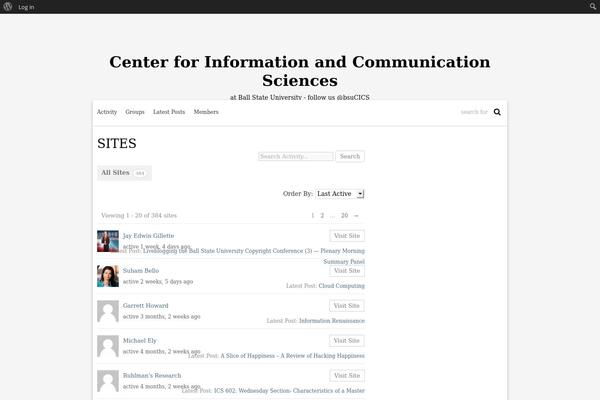The height and width of the screenshot is (400, 600).
Task: Click the Search button
Action: tap(350, 156)
